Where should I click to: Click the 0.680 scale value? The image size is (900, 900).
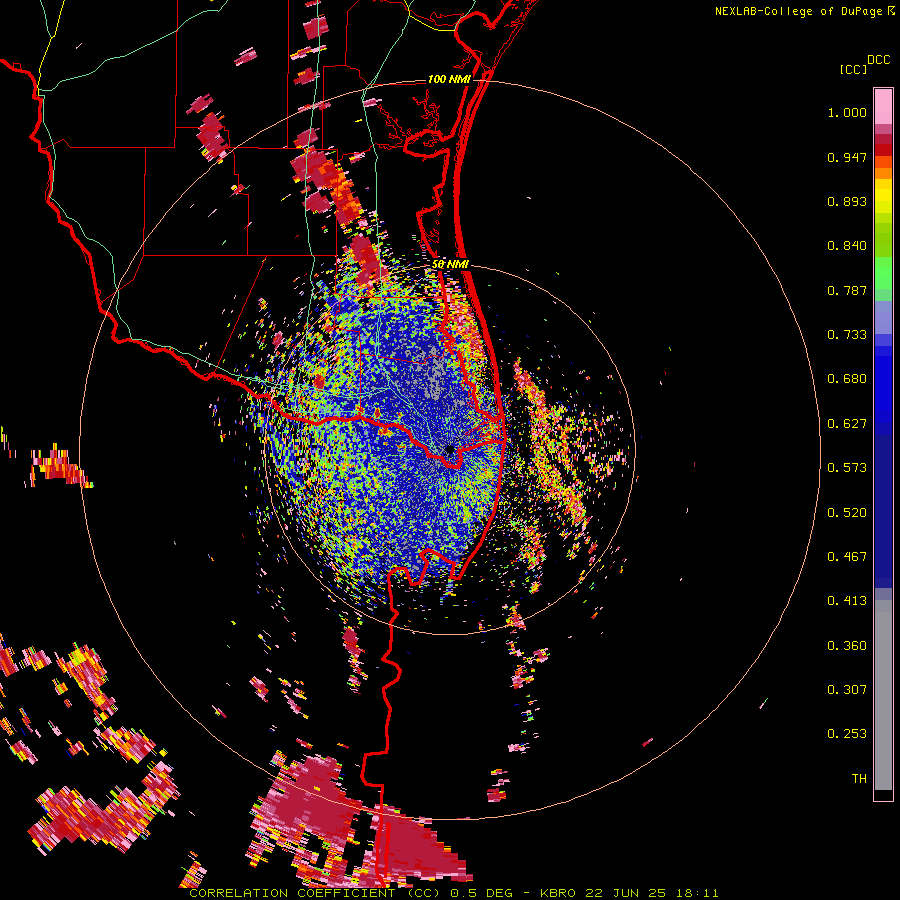847,379
